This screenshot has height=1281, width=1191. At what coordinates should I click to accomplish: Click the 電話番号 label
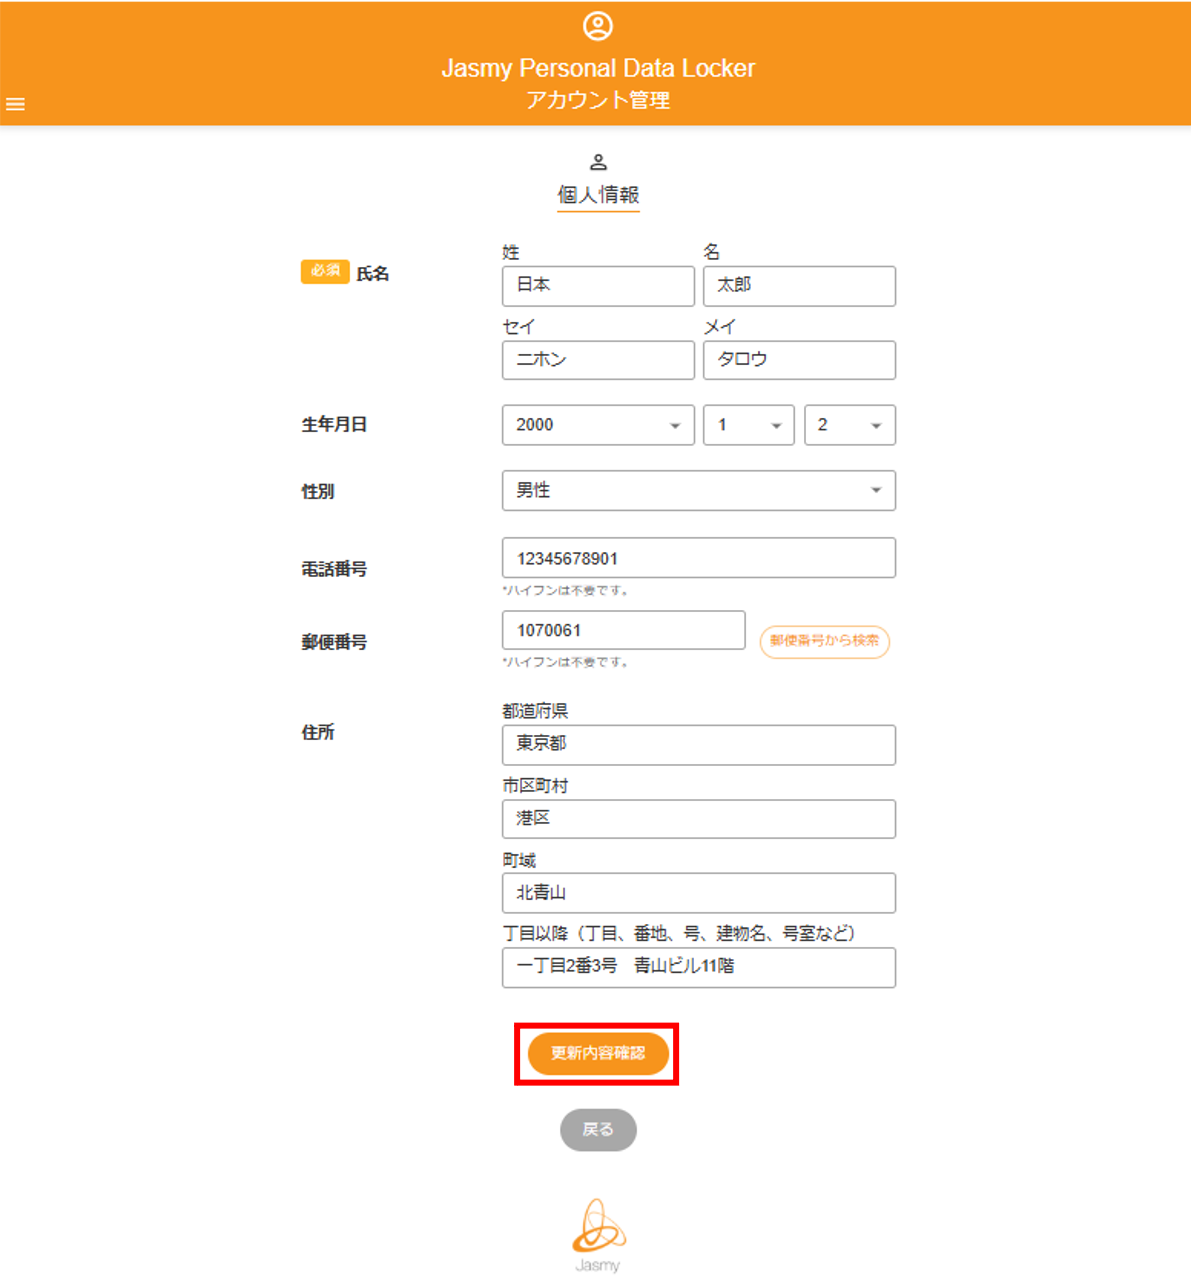tap(334, 569)
